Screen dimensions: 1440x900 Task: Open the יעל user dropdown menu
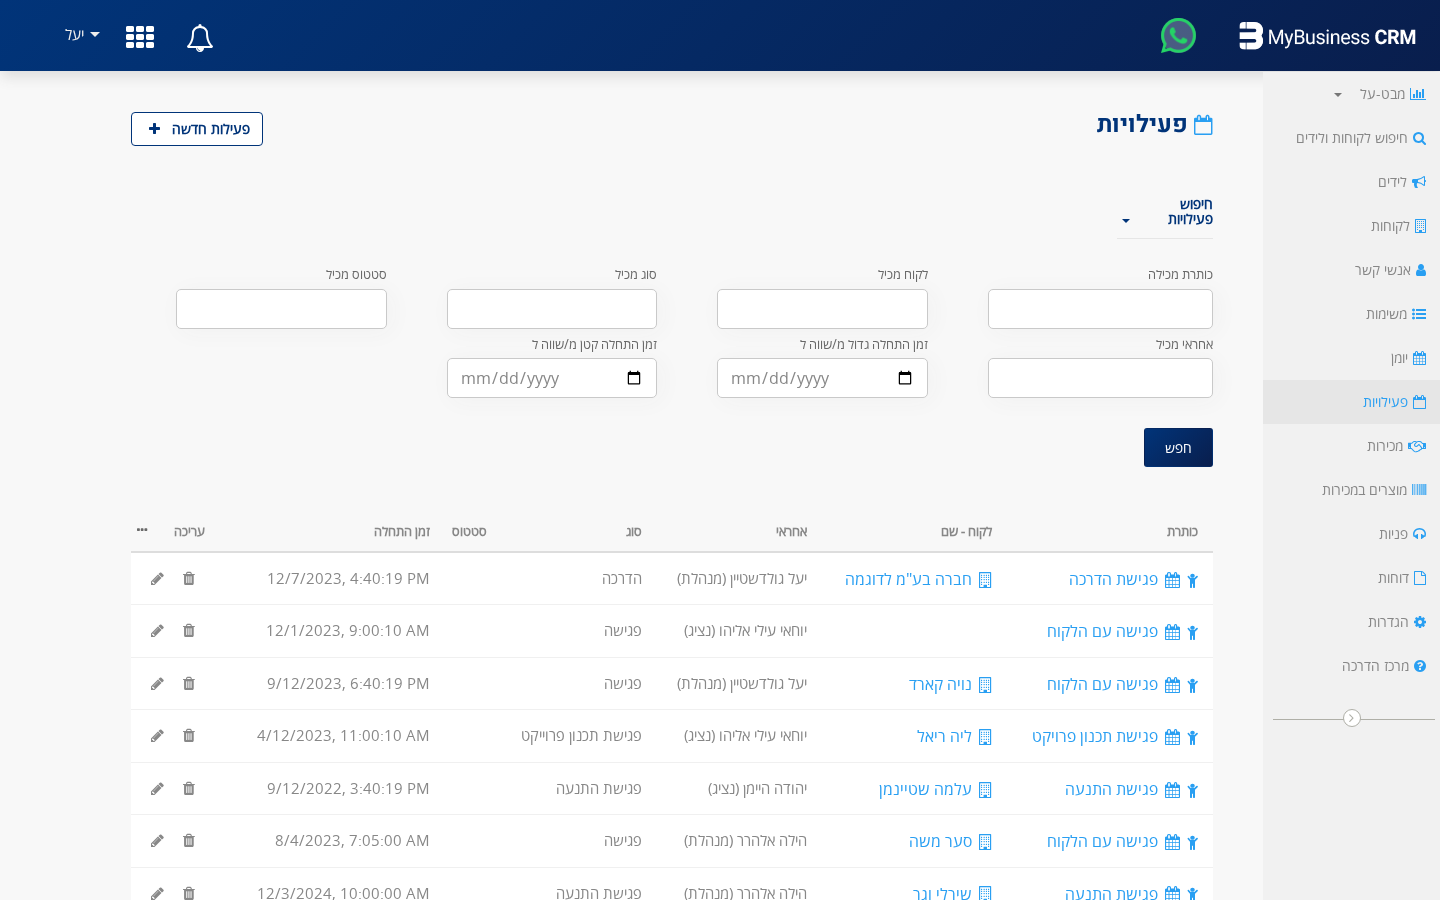[82, 35]
